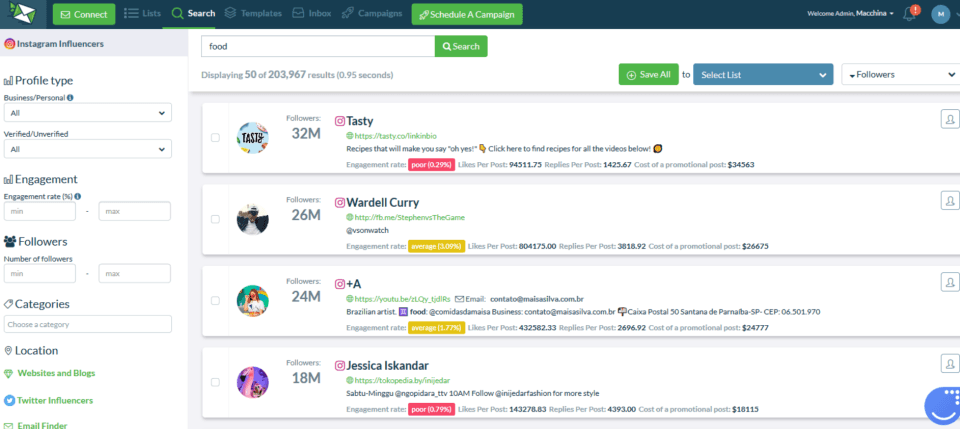Expand the Welcome Admin account menu
Viewport: 960px width, 429px height.
click(850, 13)
